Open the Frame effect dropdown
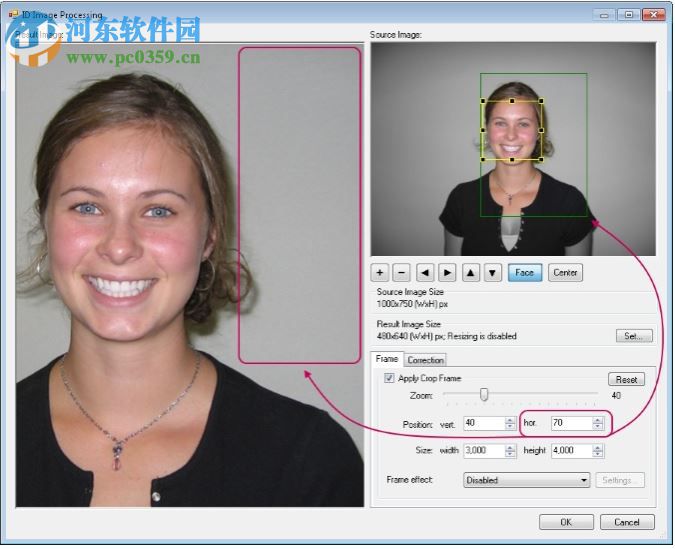The height and width of the screenshot is (549, 675). 526,480
